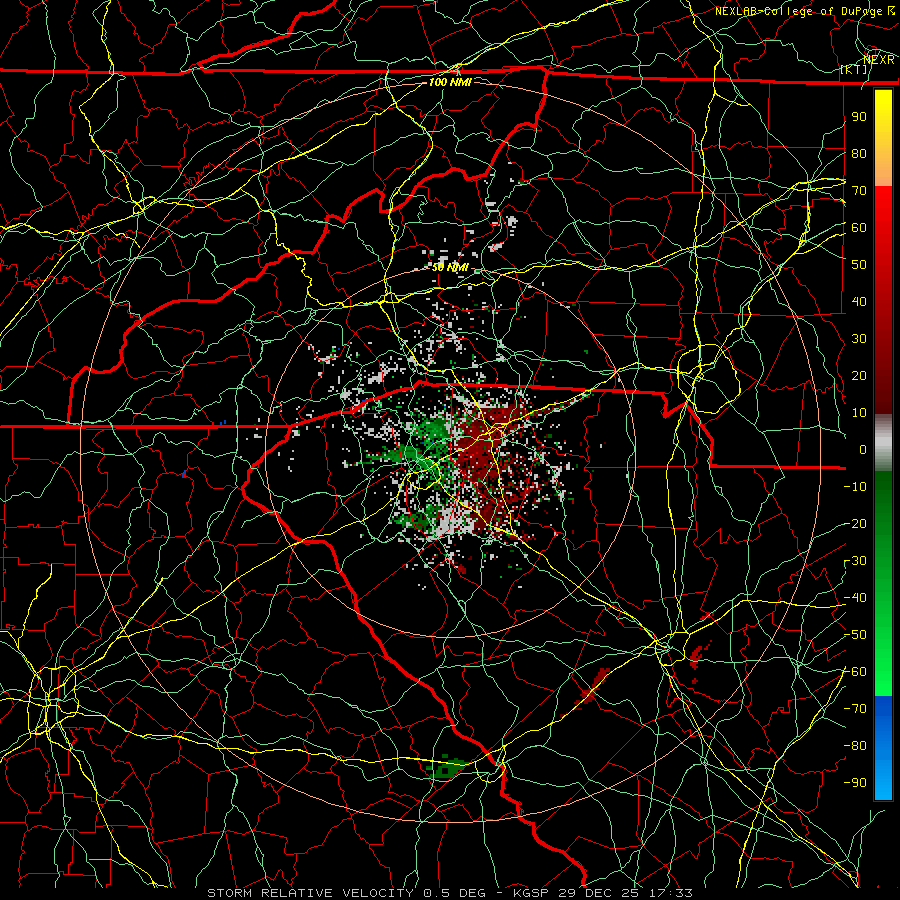Click the 70 value on velocity scale
This screenshot has width=900, height=900.
click(859, 191)
